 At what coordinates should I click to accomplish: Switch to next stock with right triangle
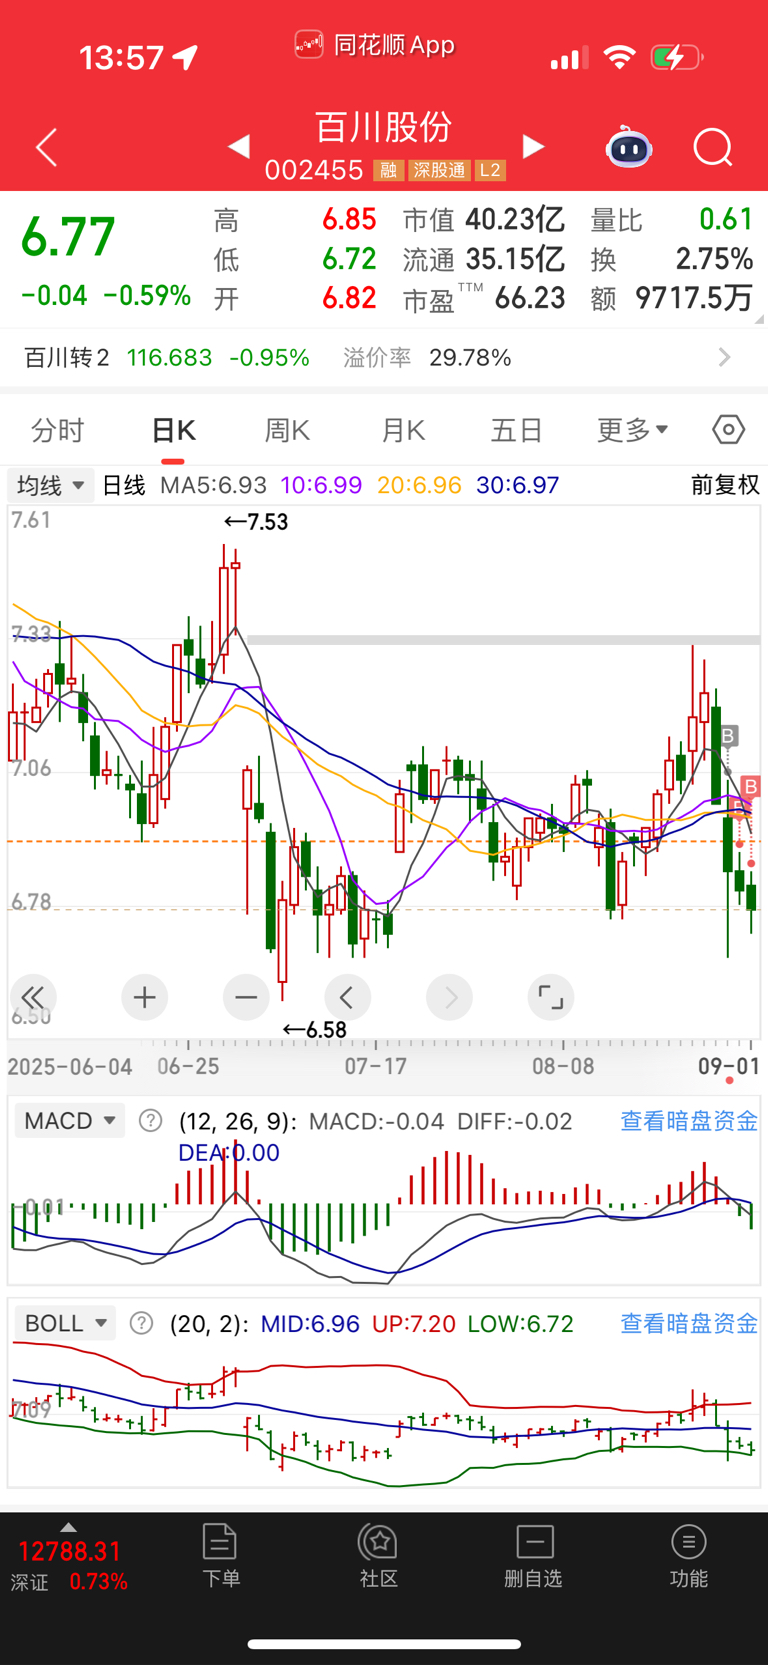[x=534, y=147]
